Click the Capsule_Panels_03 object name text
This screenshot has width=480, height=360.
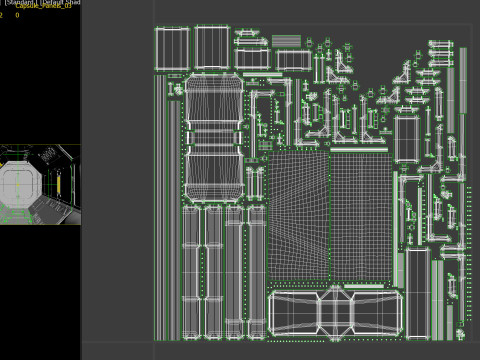pos(44,6)
